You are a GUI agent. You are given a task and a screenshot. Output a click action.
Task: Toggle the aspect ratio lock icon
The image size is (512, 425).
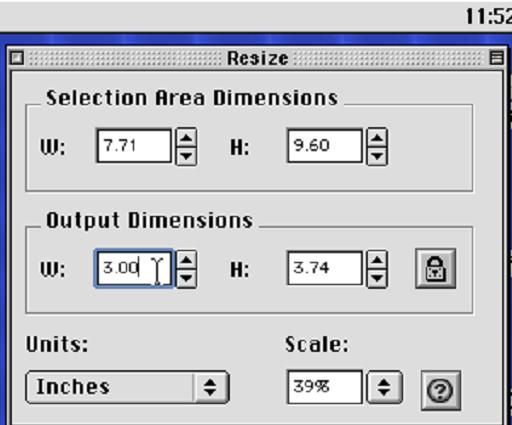point(435,268)
